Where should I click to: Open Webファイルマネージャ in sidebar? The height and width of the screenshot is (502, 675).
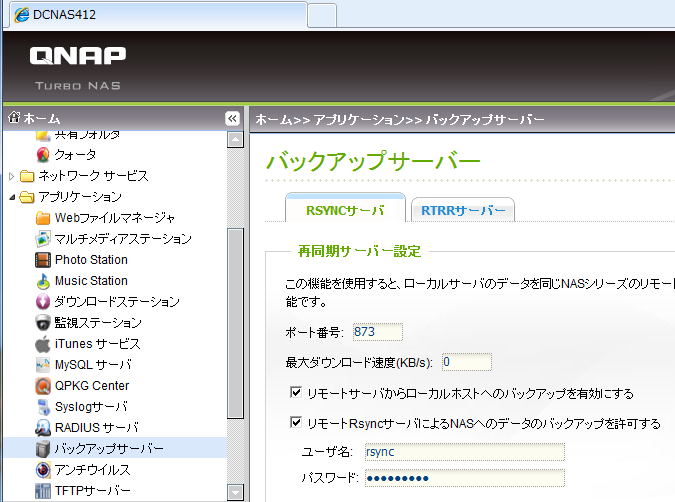[x=114, y=218]
